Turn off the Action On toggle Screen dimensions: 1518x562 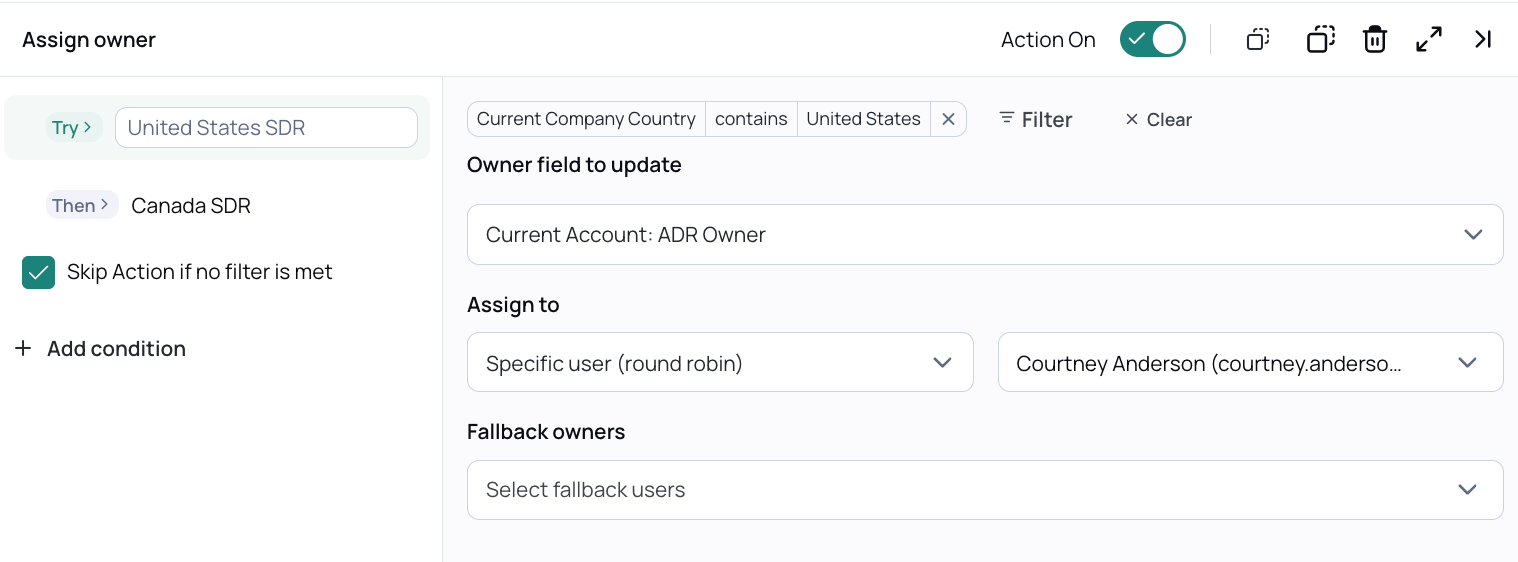[x=1152, y=40]
